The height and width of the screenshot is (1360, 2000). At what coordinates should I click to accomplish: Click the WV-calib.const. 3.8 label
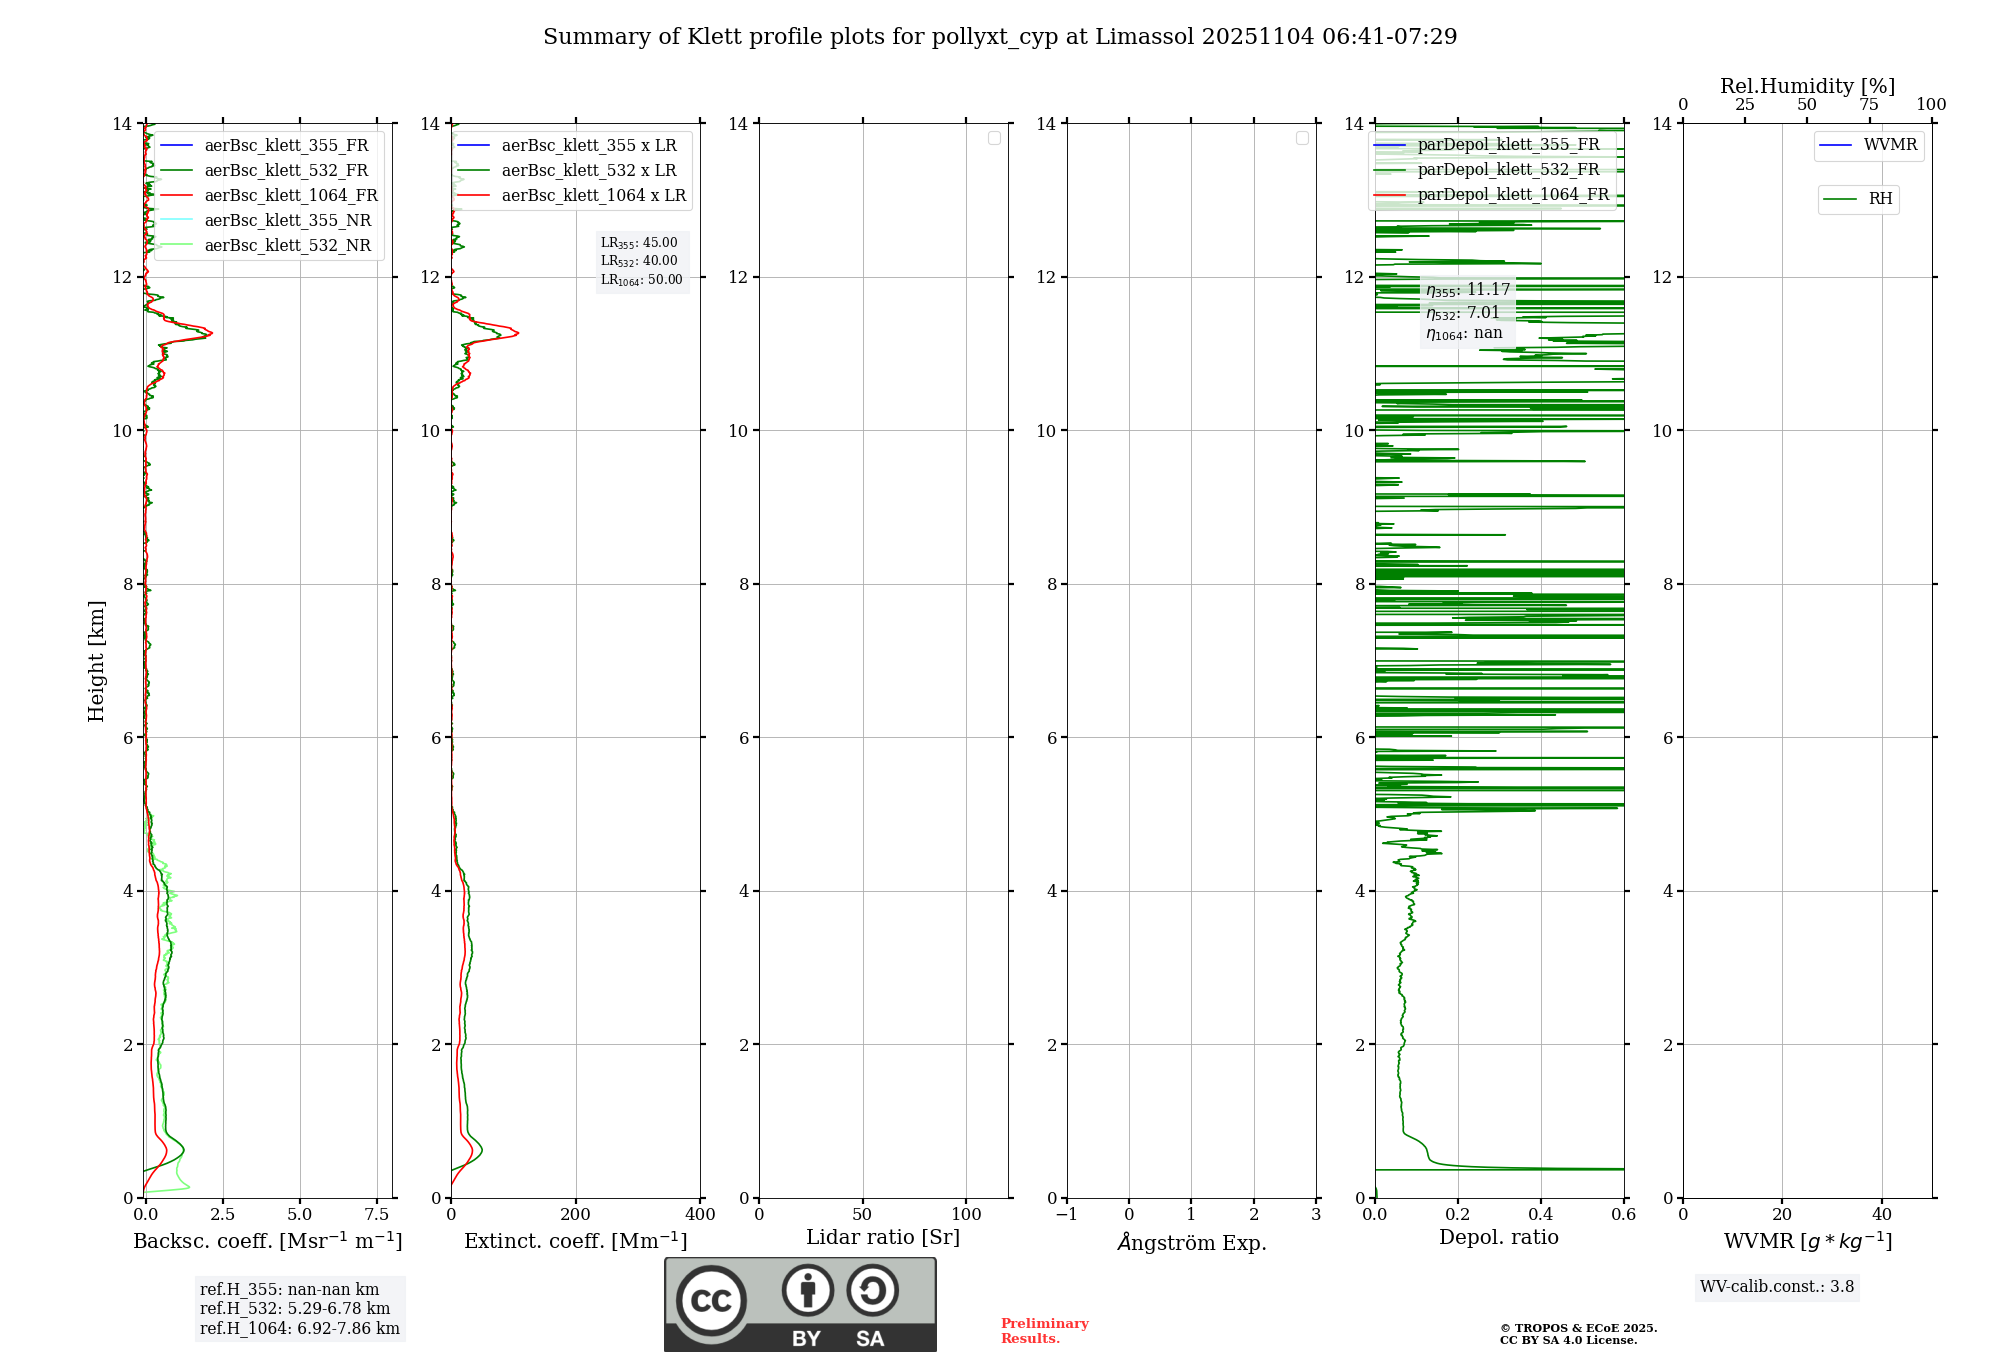(1776, 1287)
